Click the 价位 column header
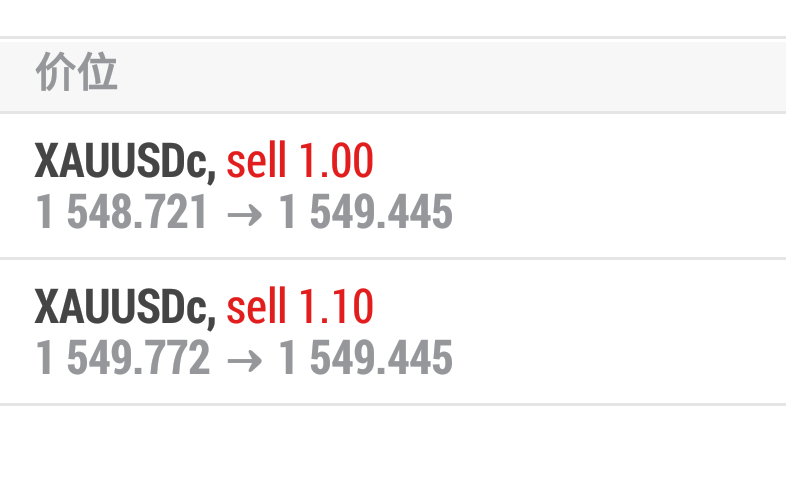The image size is (786, 489). pos(76,74)
